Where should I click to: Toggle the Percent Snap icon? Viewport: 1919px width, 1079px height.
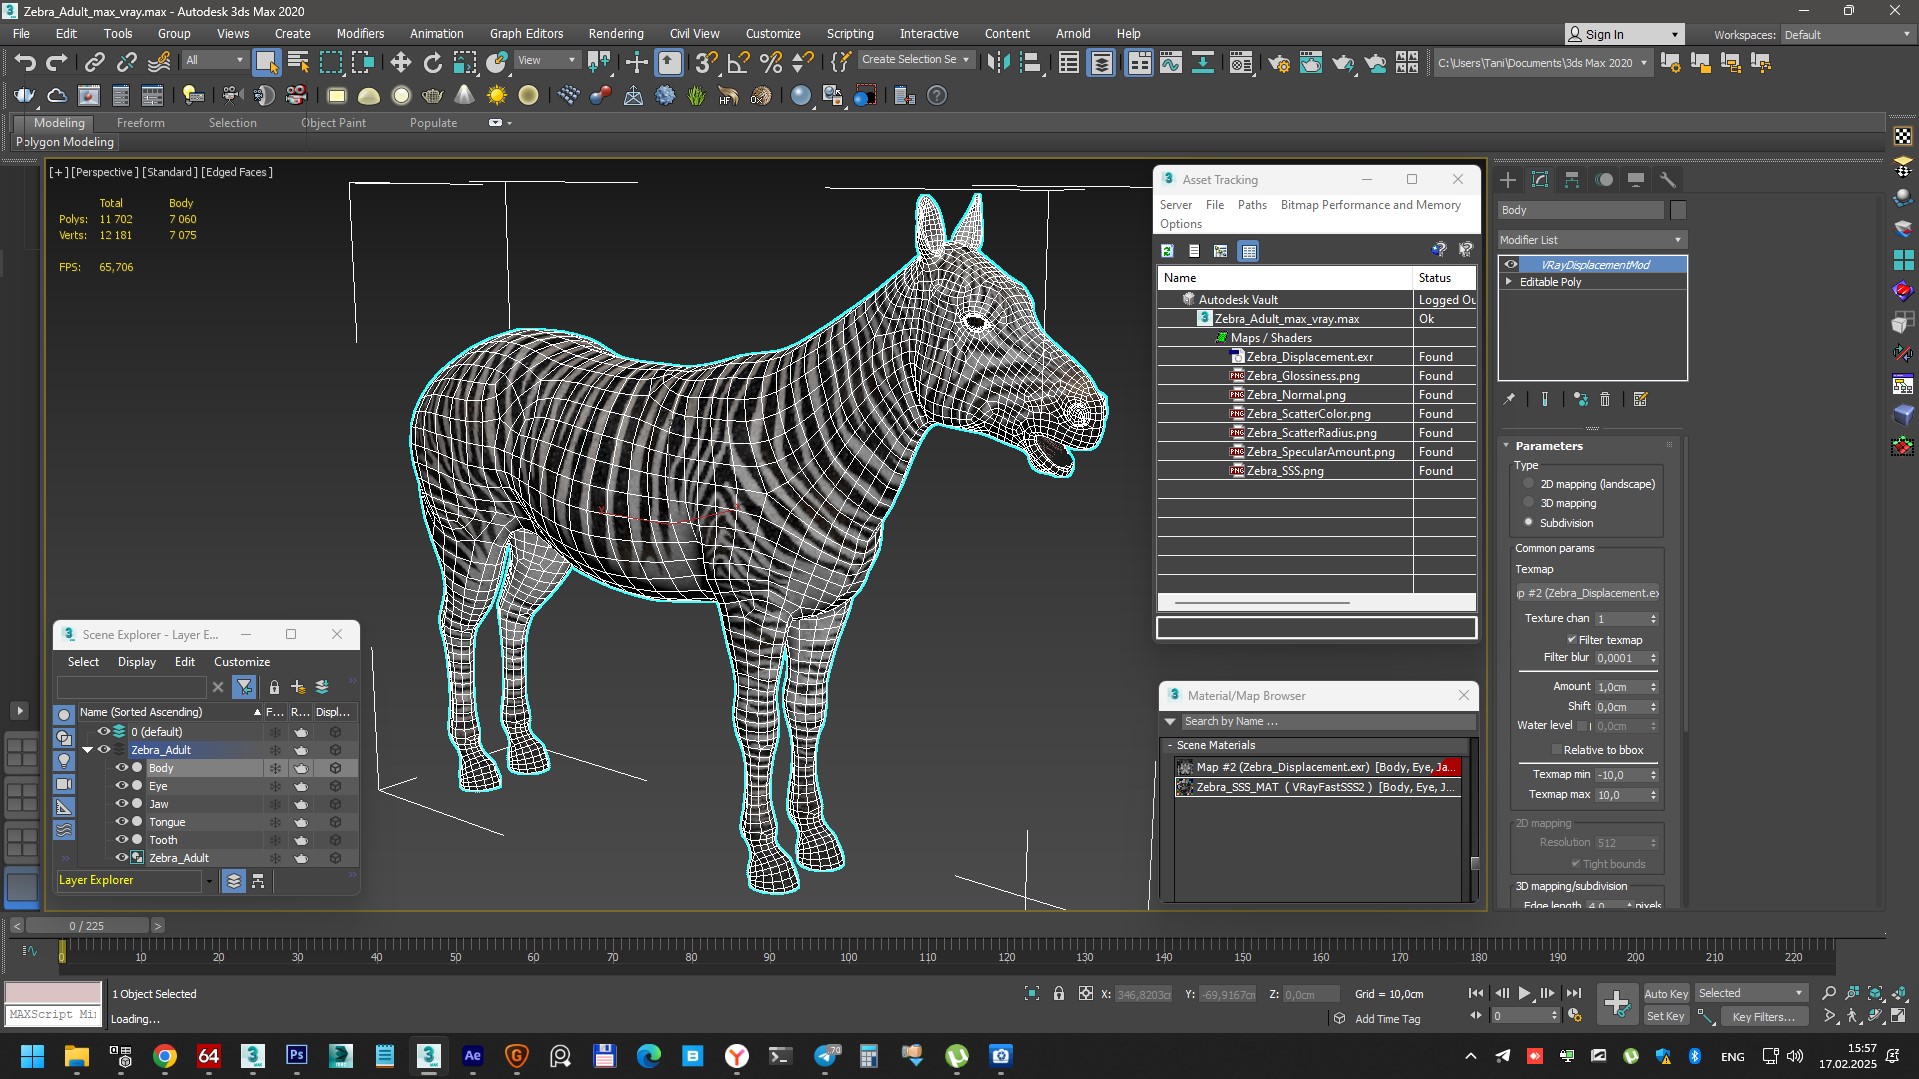(x=770, y=63)
